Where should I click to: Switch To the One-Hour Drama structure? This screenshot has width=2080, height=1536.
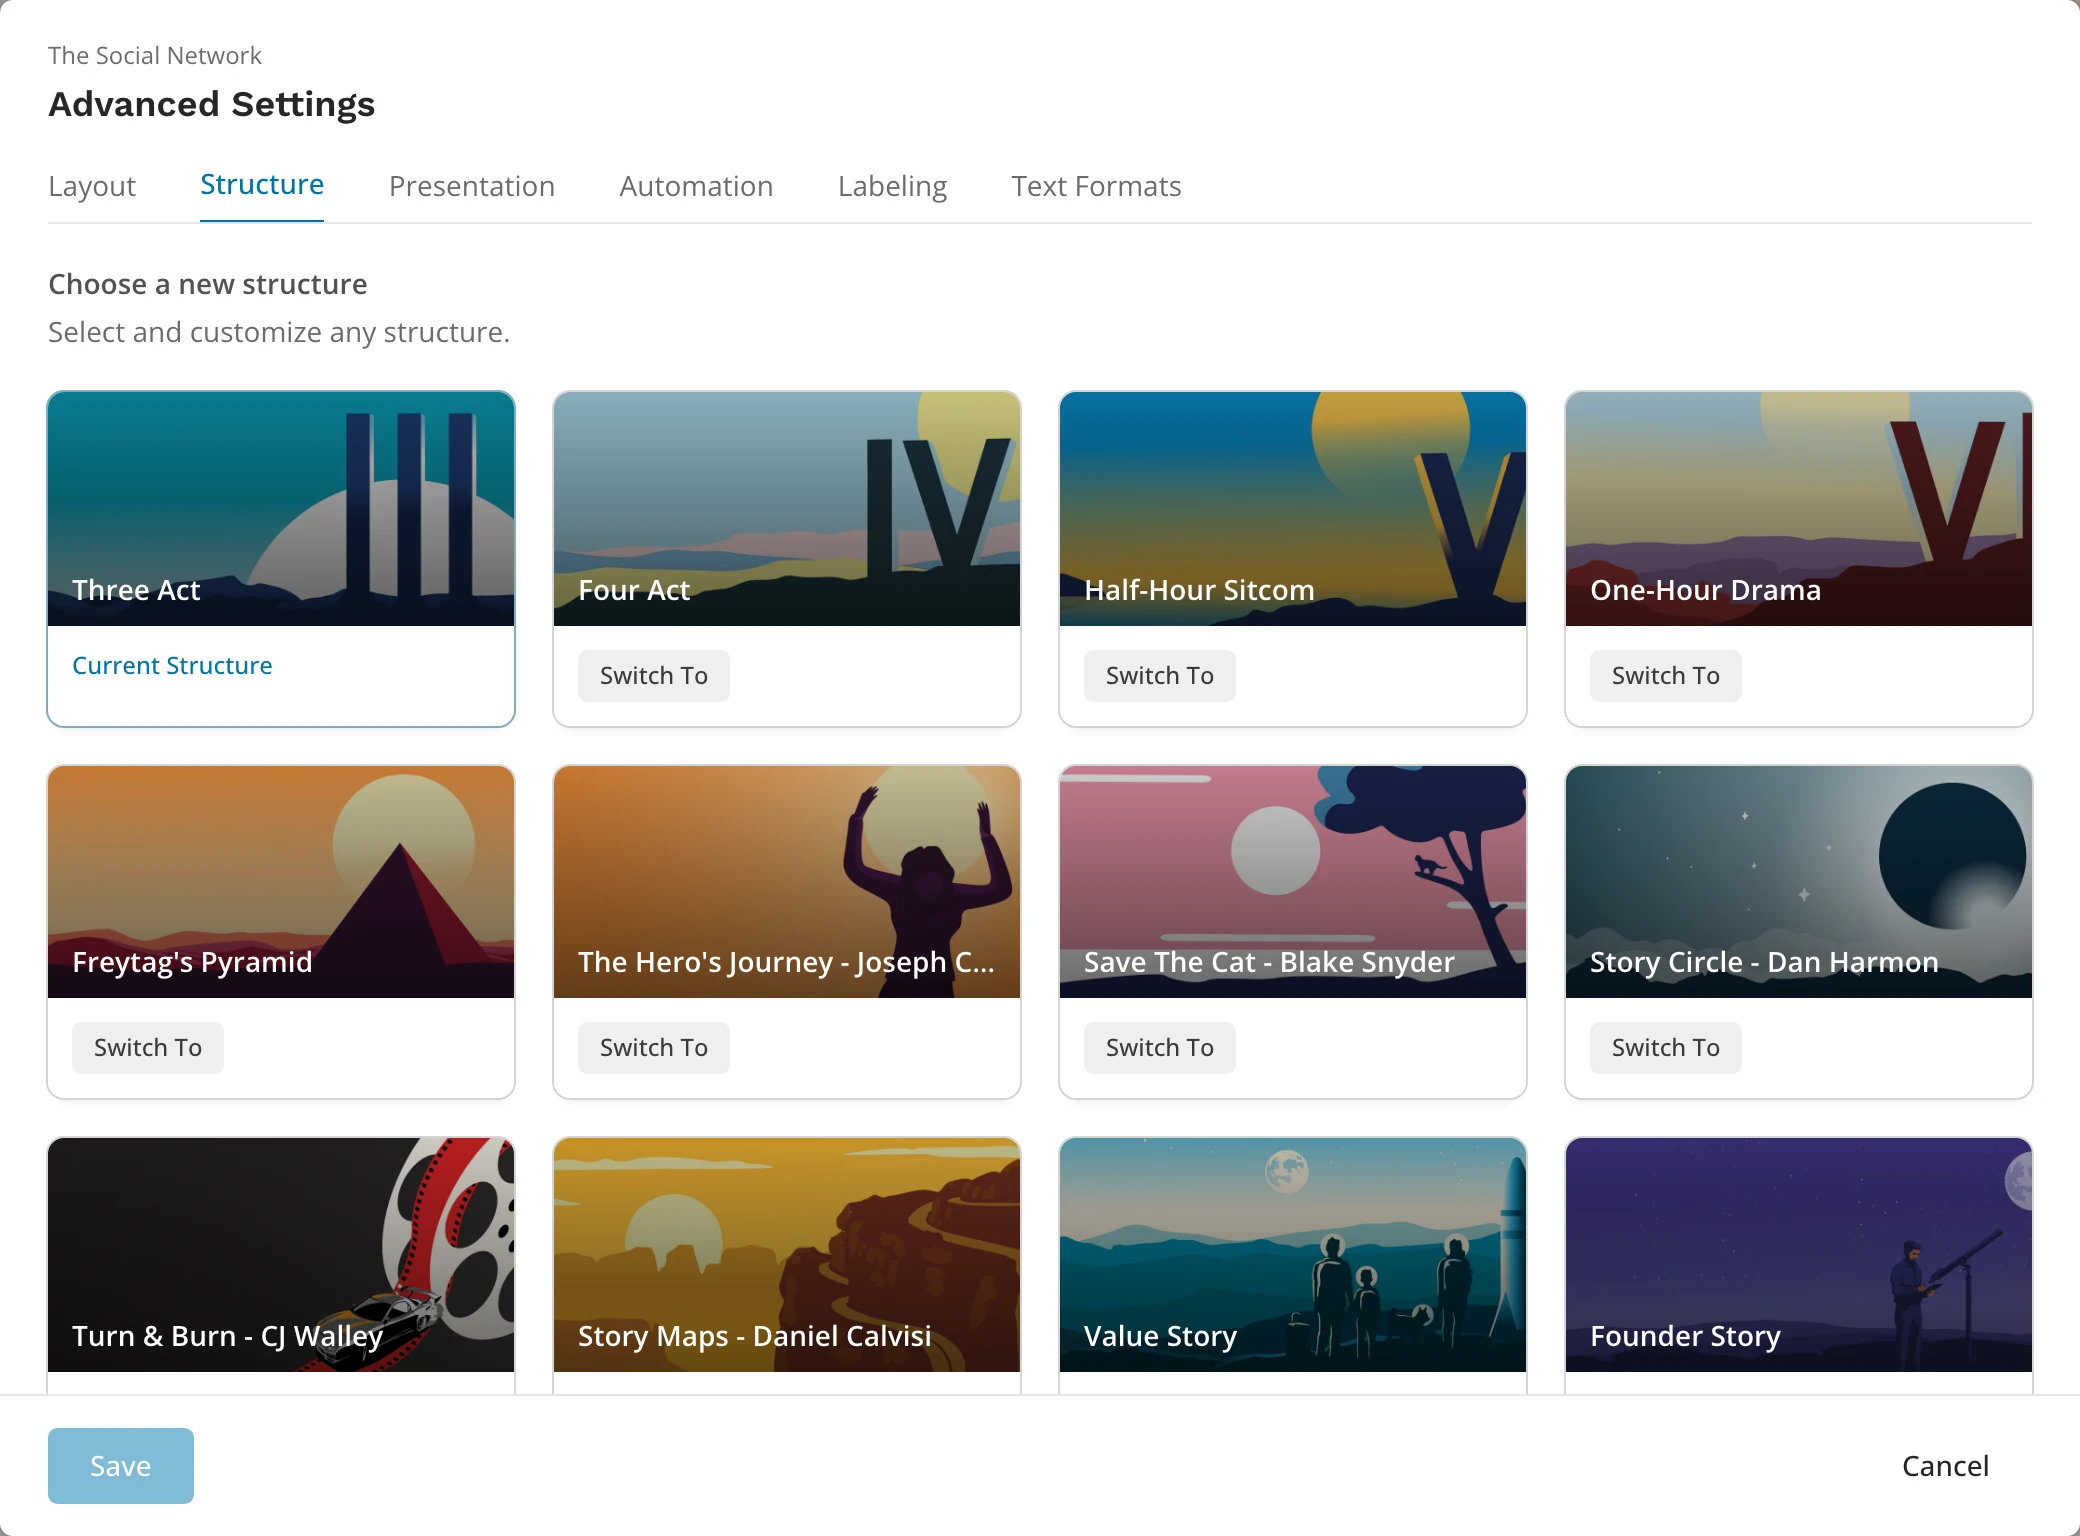pyautogui.click(x=1666, y=676)
